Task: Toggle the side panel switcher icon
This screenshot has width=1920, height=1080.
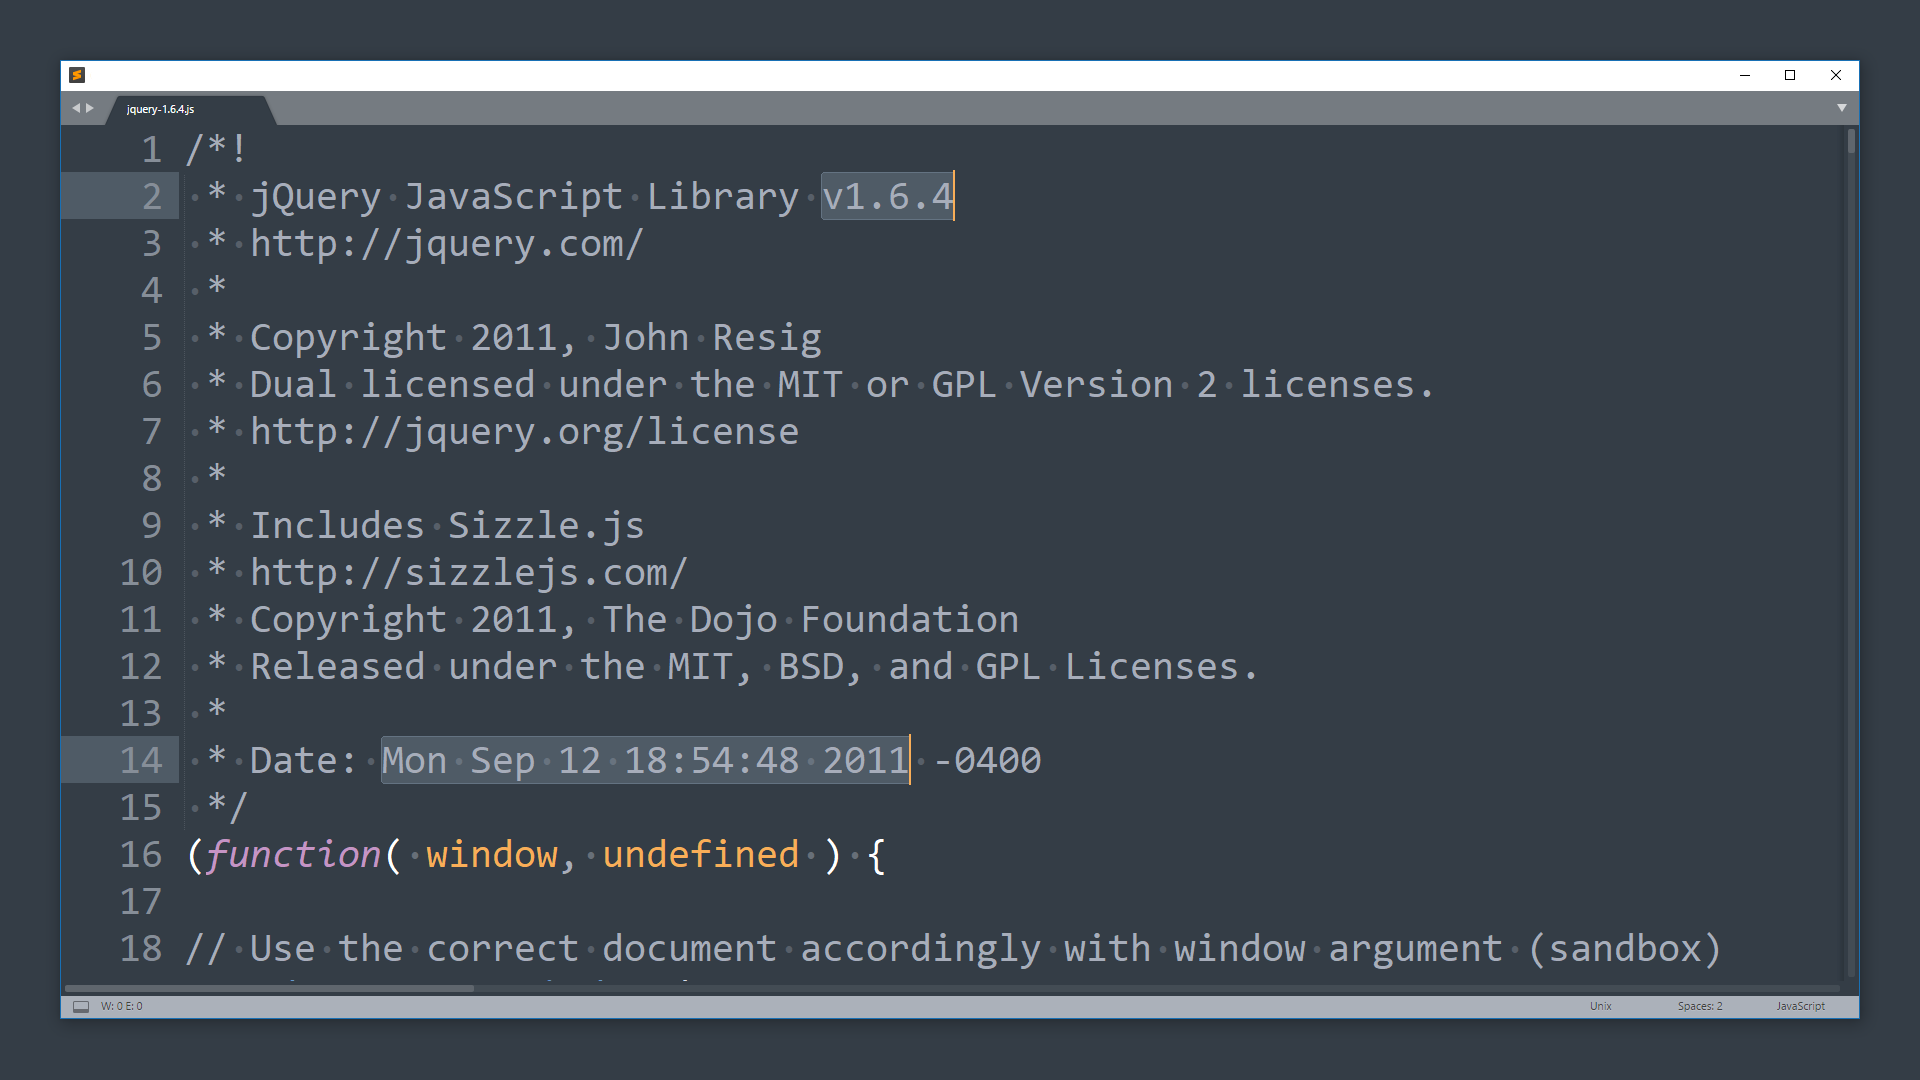Action: [81, 1006]
